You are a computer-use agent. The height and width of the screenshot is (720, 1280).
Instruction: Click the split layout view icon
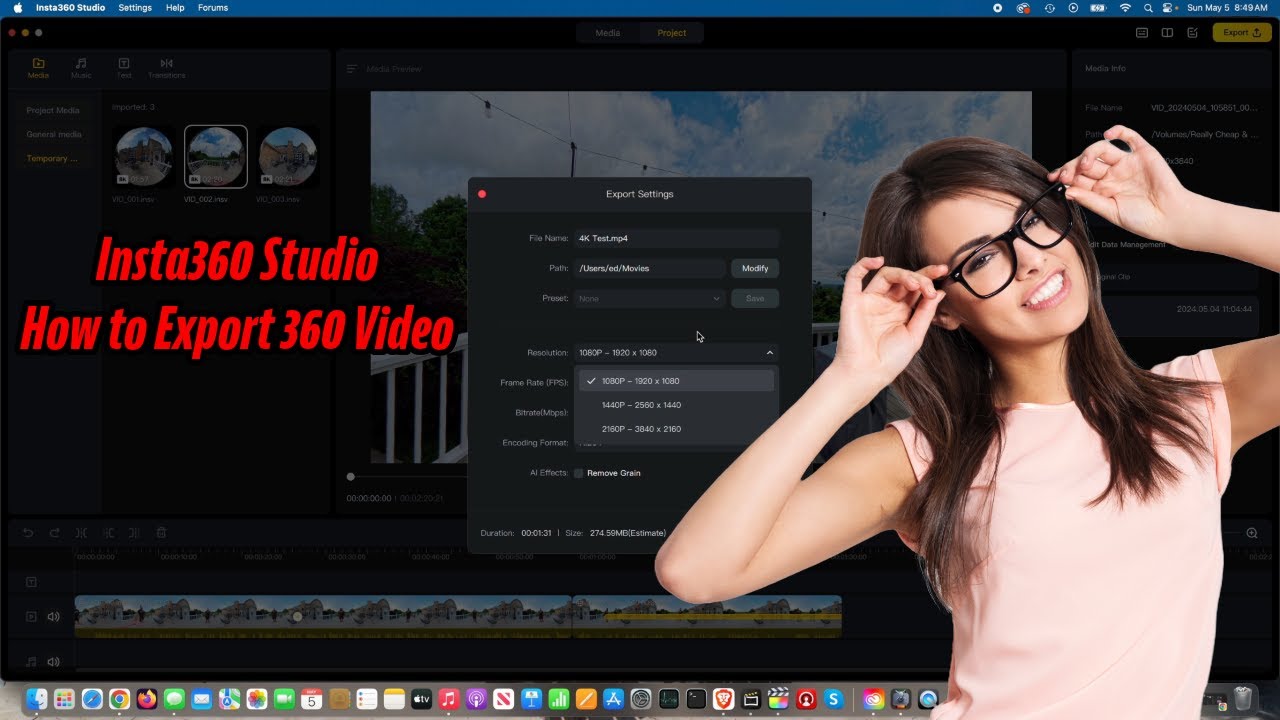coord(1167,33)
